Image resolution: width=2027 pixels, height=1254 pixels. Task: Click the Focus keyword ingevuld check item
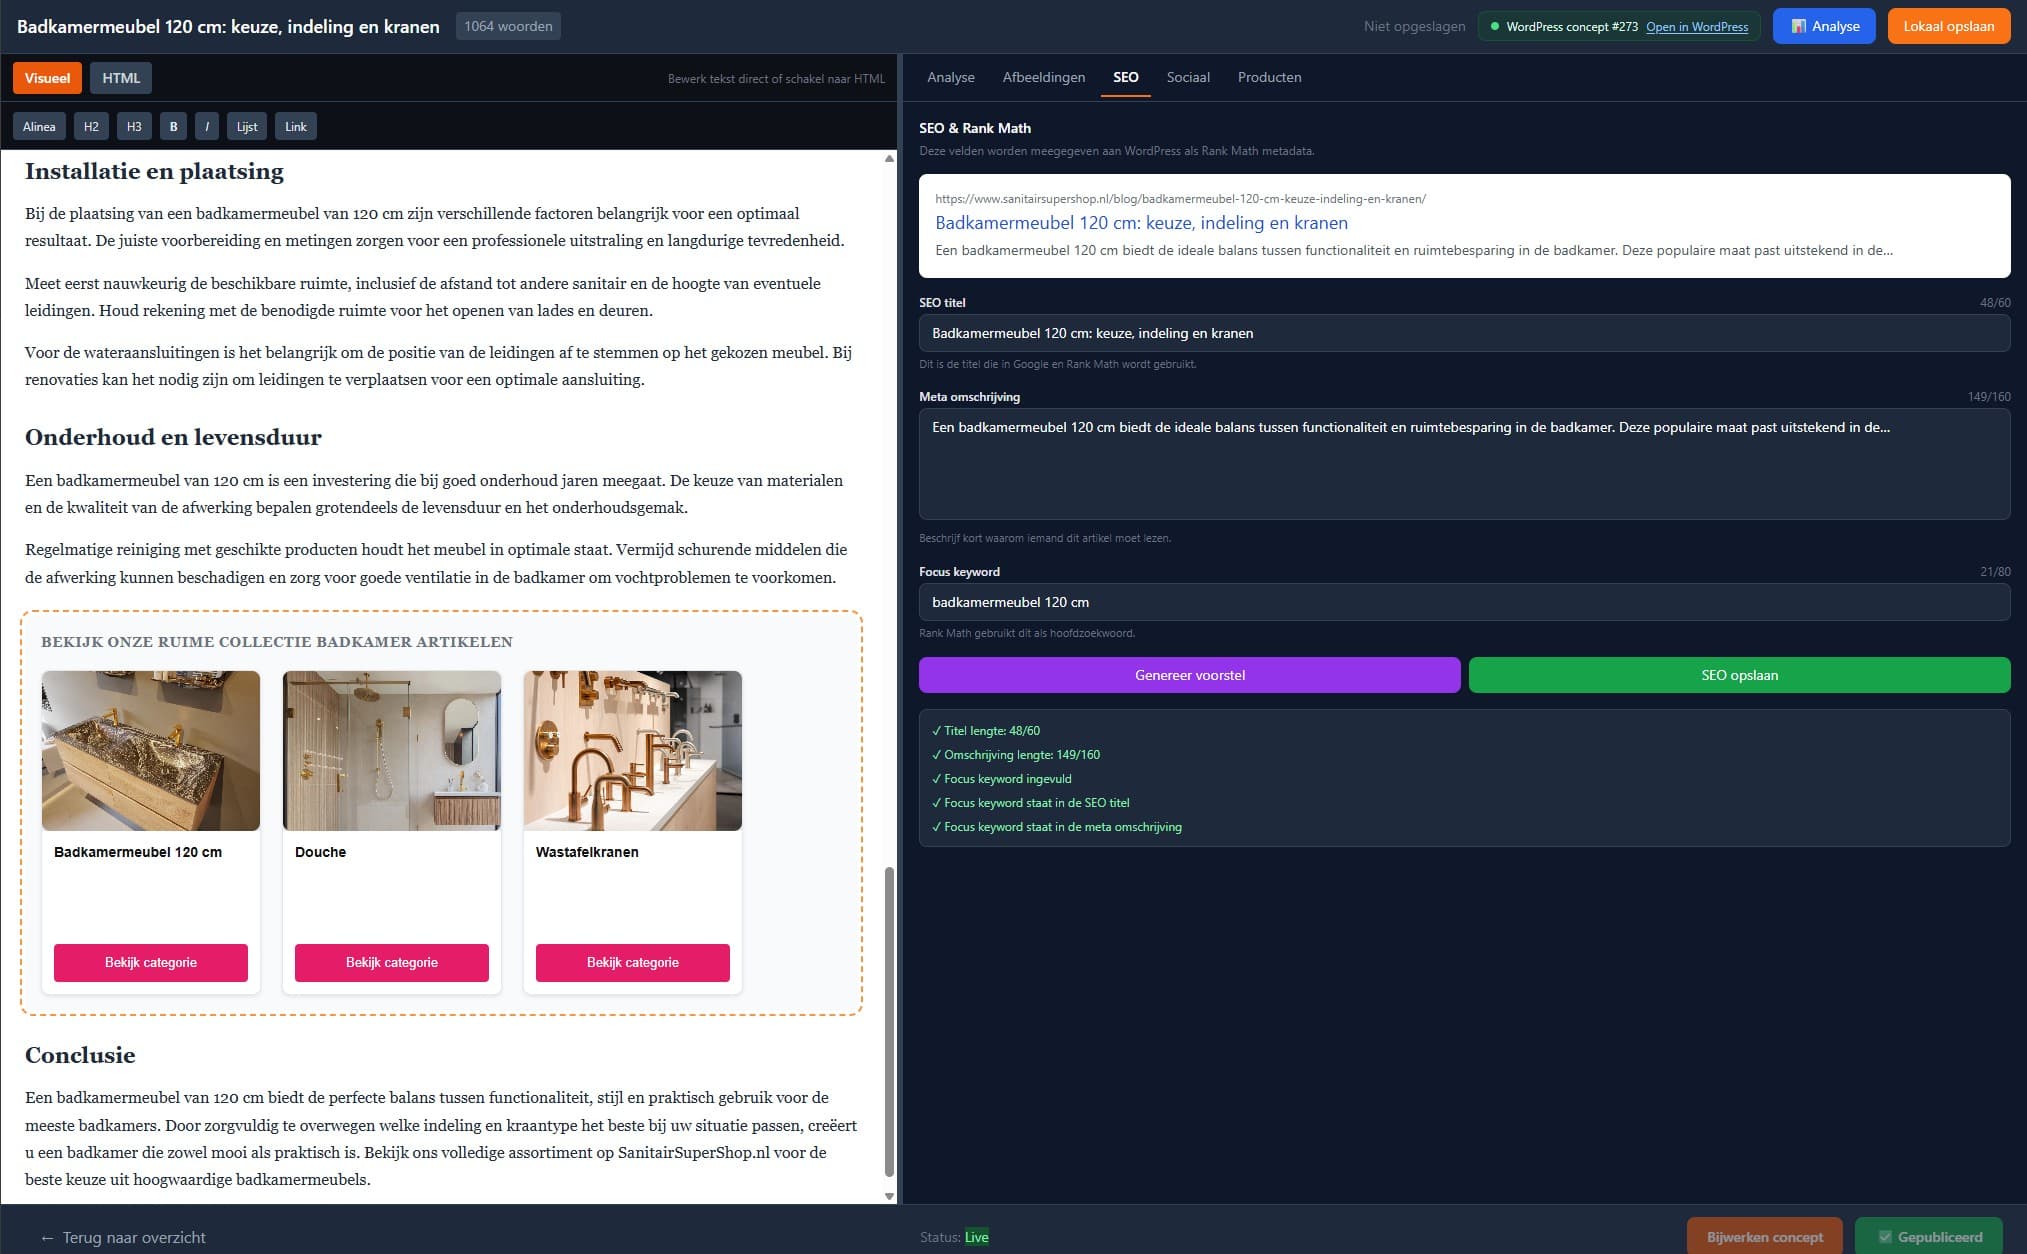pyautogui.click(x=1001, y=779)
